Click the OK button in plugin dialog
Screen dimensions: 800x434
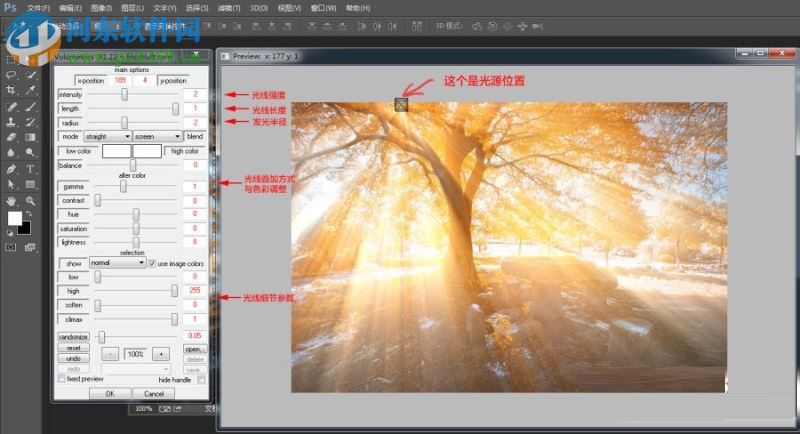pyautogui.click(x=109, y=393)
